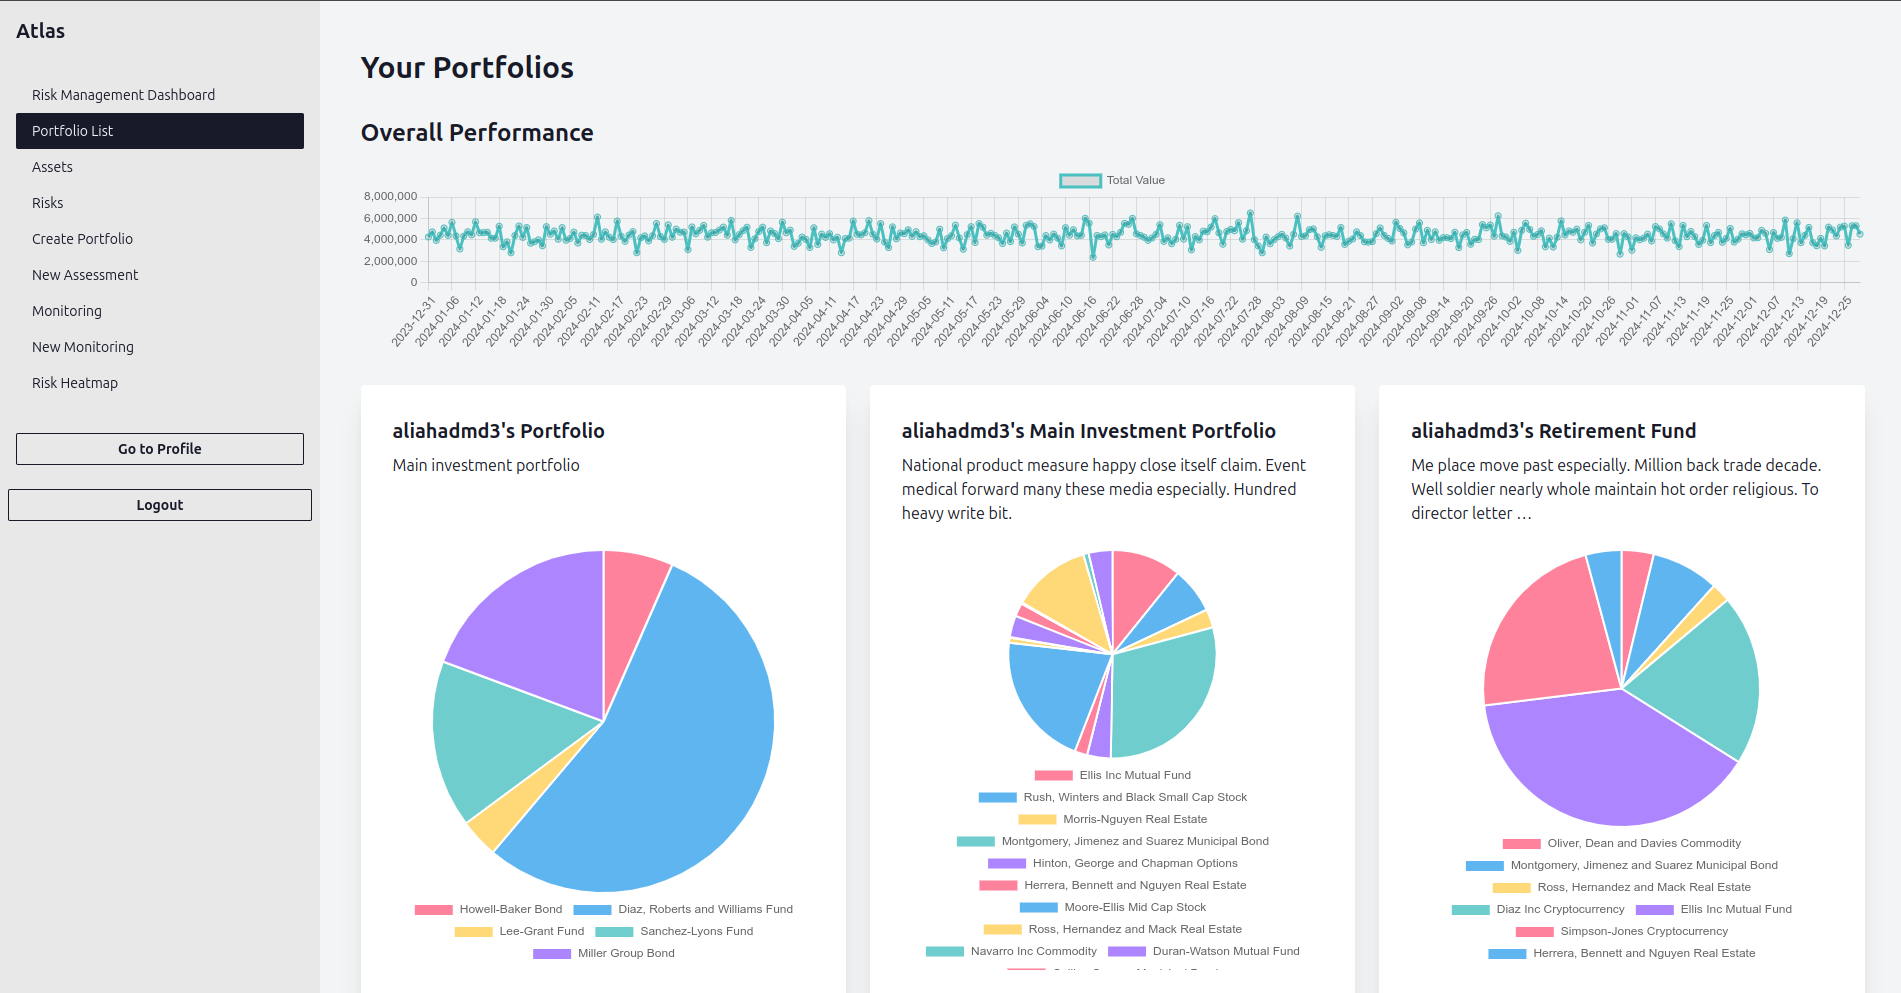
Task: Open New Assessment page
Action: (x=160, y=275)
